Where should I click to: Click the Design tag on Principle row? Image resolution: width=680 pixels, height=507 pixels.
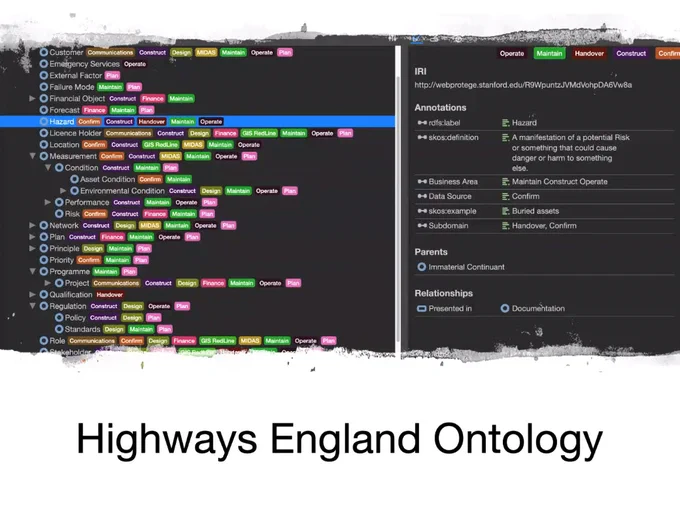(93, 249)
